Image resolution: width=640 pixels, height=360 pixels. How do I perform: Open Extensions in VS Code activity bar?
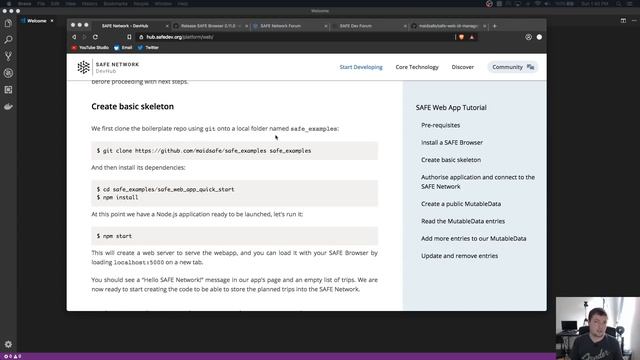(x=8, y=90)
